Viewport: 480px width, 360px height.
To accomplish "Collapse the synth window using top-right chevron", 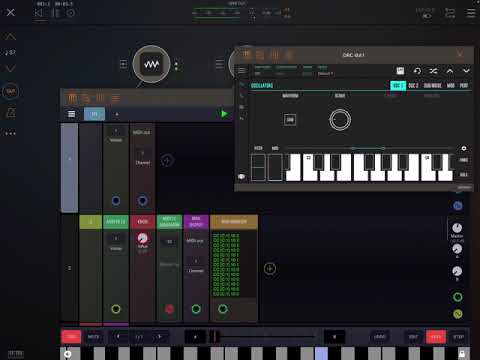I will 460,54.
